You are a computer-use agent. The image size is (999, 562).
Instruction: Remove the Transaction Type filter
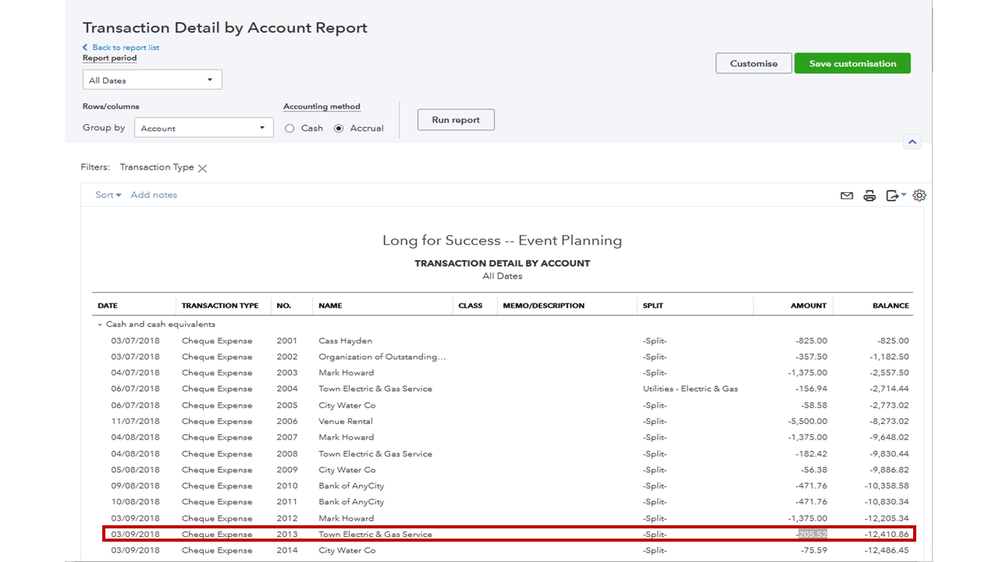pyautogui.click(x=203, y=169)
